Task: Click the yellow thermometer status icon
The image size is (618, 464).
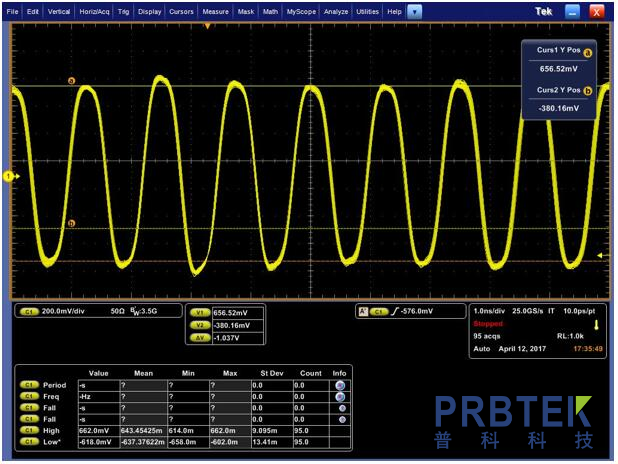Action: point(596,325)
